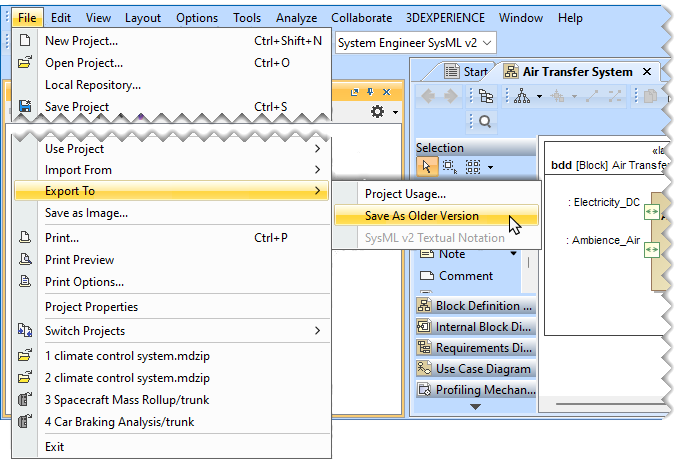Click the Print Options icon
The width and height of the screenshot is (681, 464).
point(25,282)
